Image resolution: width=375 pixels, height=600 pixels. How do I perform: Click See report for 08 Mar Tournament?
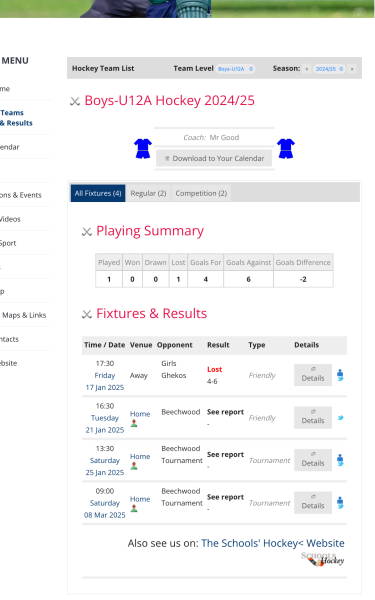pos(225,497)
